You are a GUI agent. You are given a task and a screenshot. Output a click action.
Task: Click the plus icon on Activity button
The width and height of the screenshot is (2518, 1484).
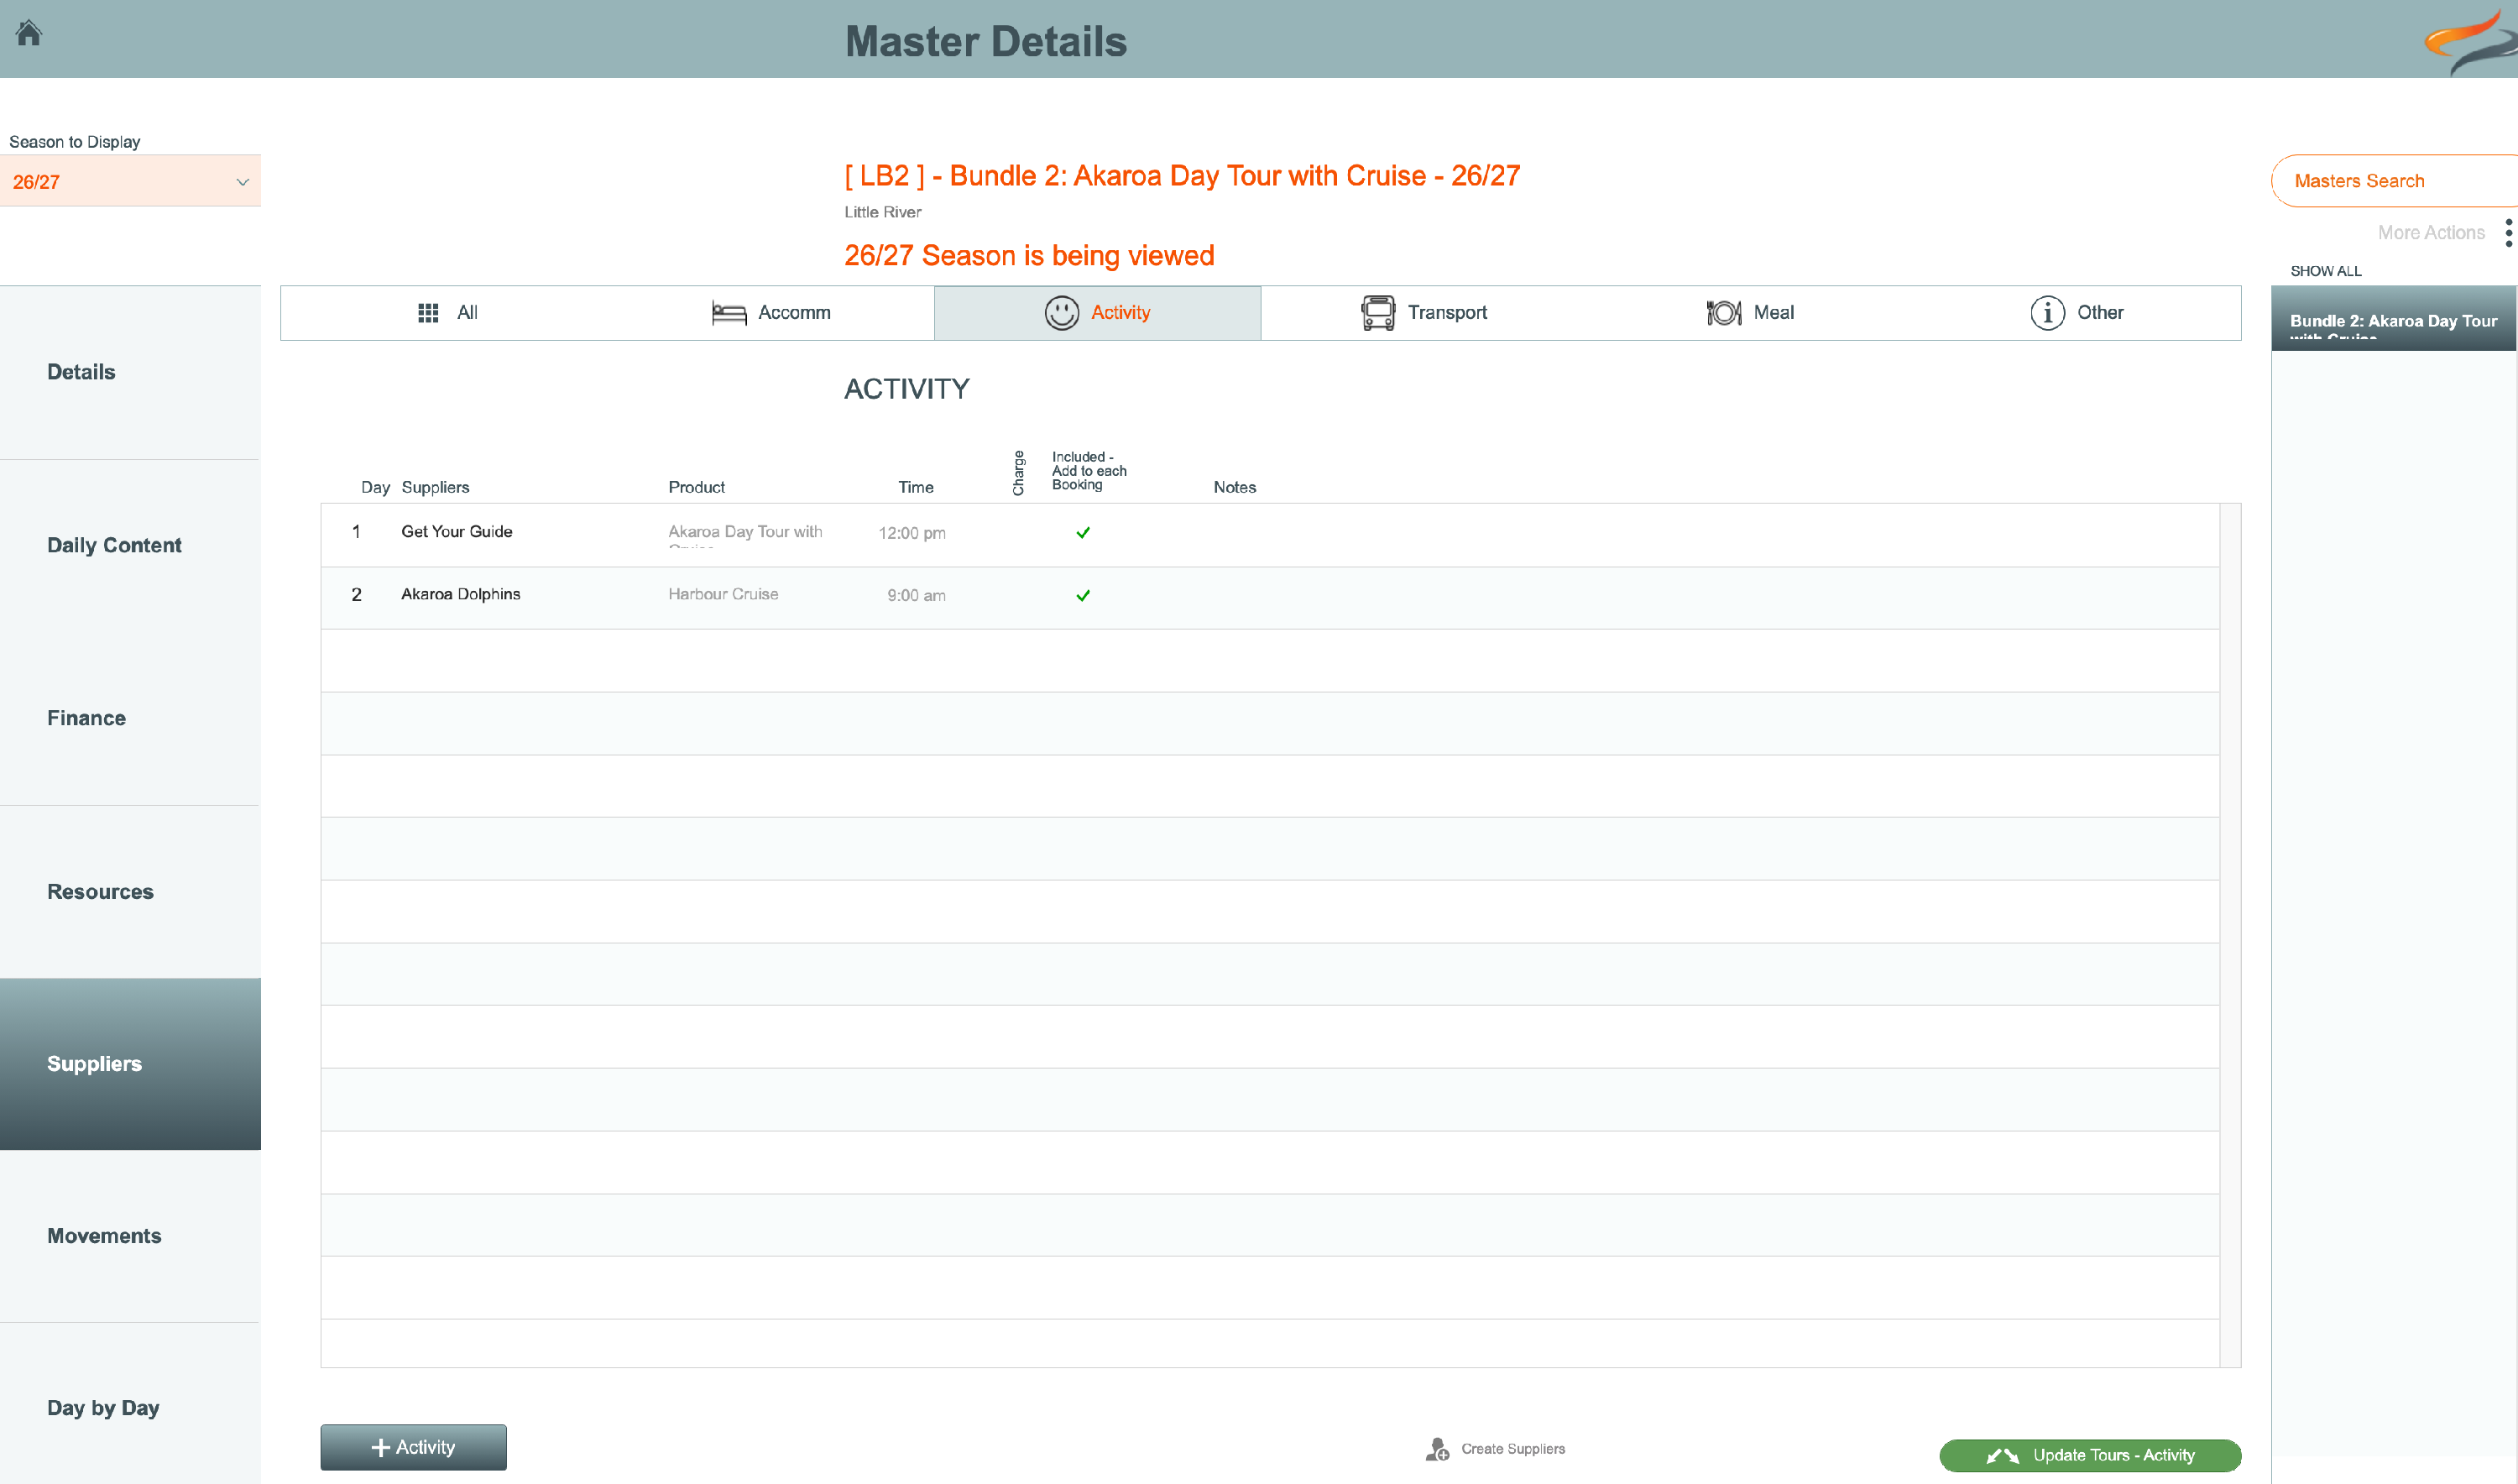tap(380, 1447)
